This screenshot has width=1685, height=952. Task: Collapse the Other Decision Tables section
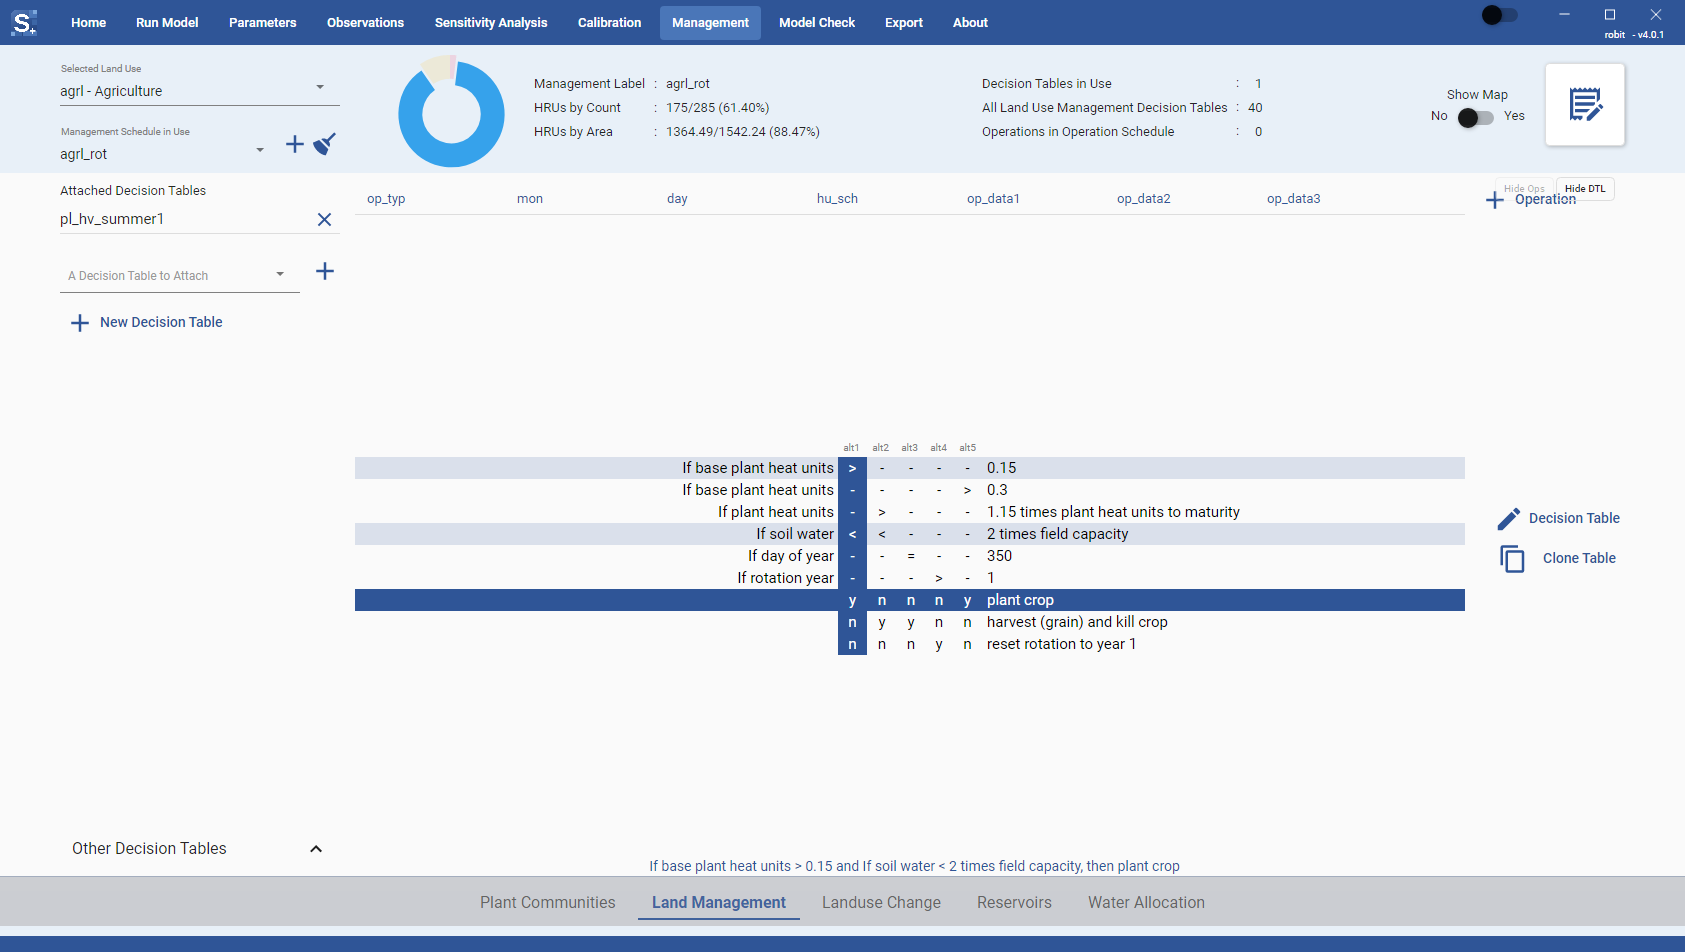316,849
